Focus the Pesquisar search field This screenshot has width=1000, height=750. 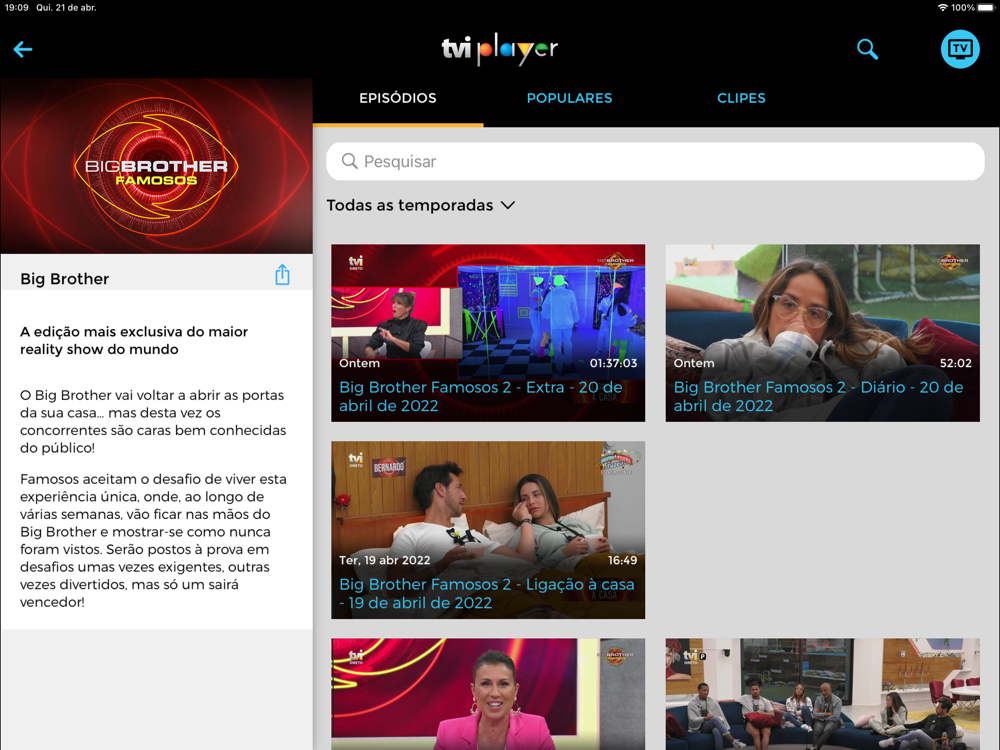tap(655, 161)
